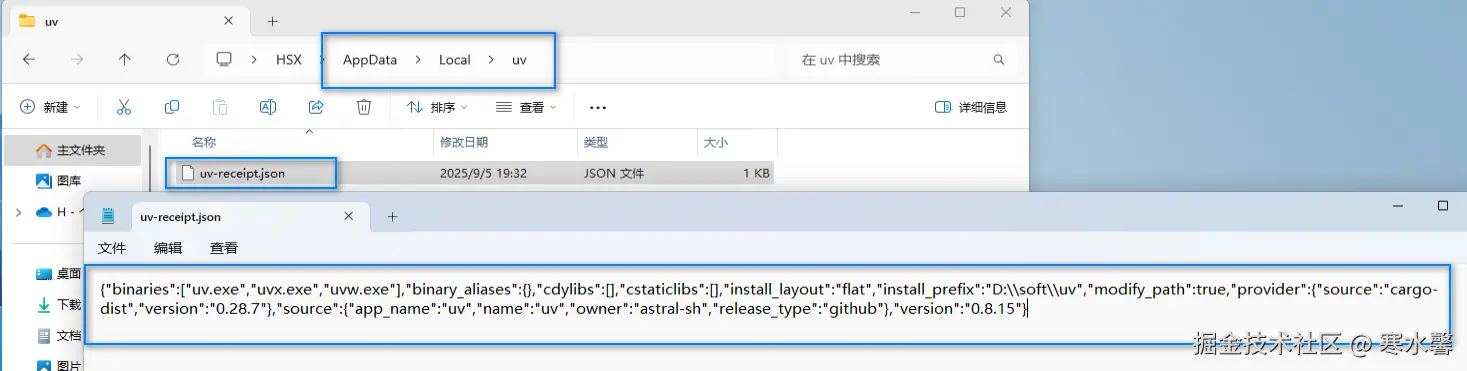
Task: Go forward in File Explorer
Action: coord(77,60)
